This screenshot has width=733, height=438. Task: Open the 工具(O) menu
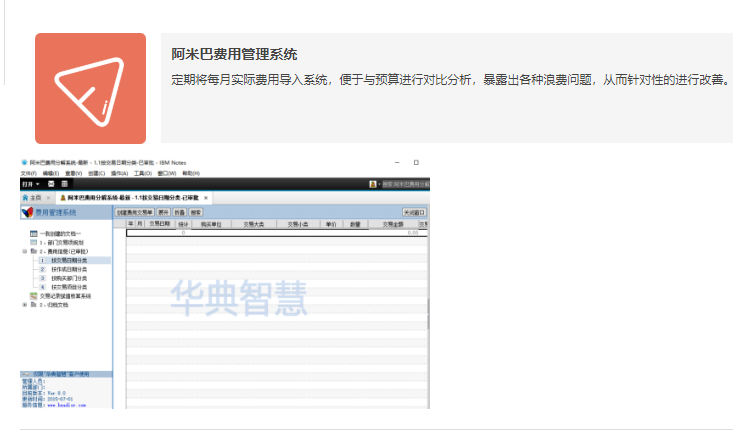(x=143, y=173)
